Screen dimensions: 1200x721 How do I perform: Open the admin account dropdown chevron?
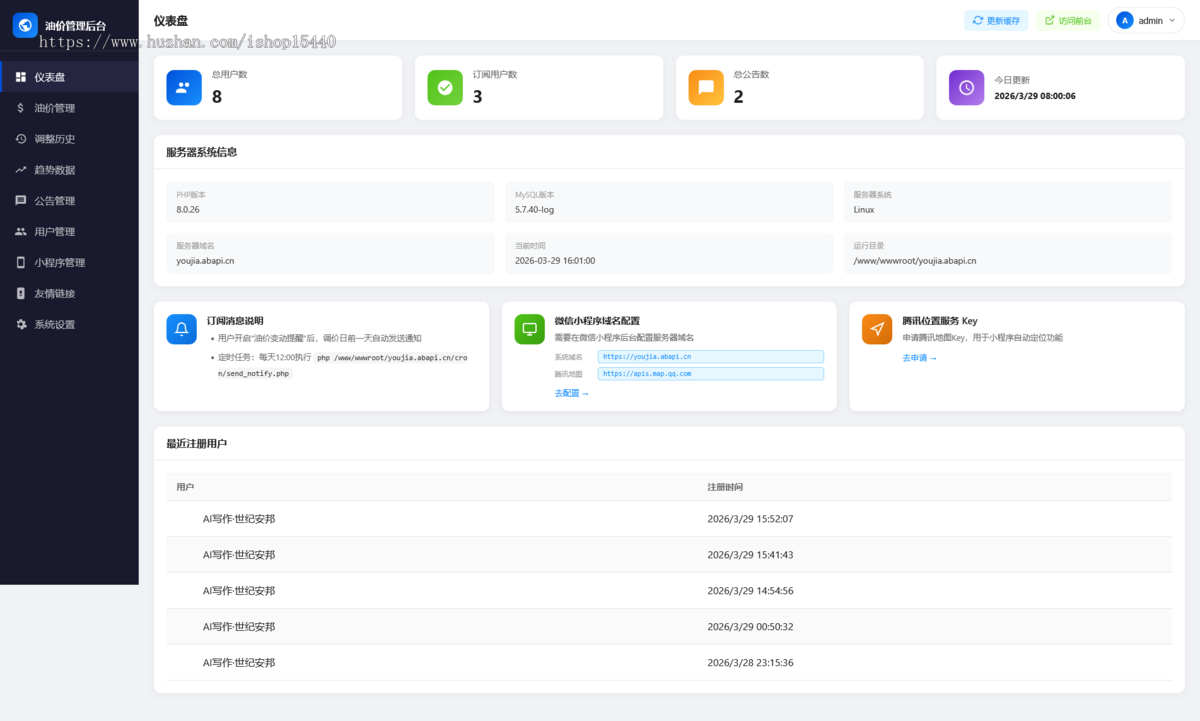[1172, 20]
